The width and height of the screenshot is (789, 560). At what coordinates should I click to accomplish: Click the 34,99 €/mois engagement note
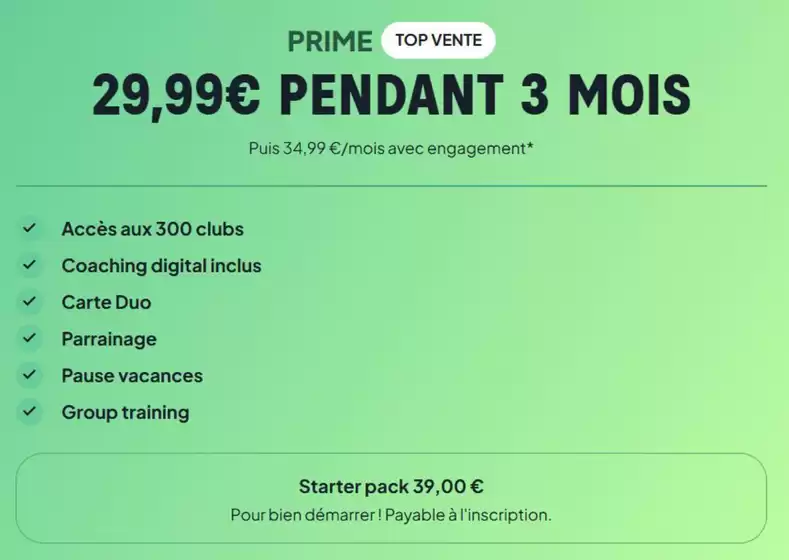pyautogui.click(x=388, y=148)
